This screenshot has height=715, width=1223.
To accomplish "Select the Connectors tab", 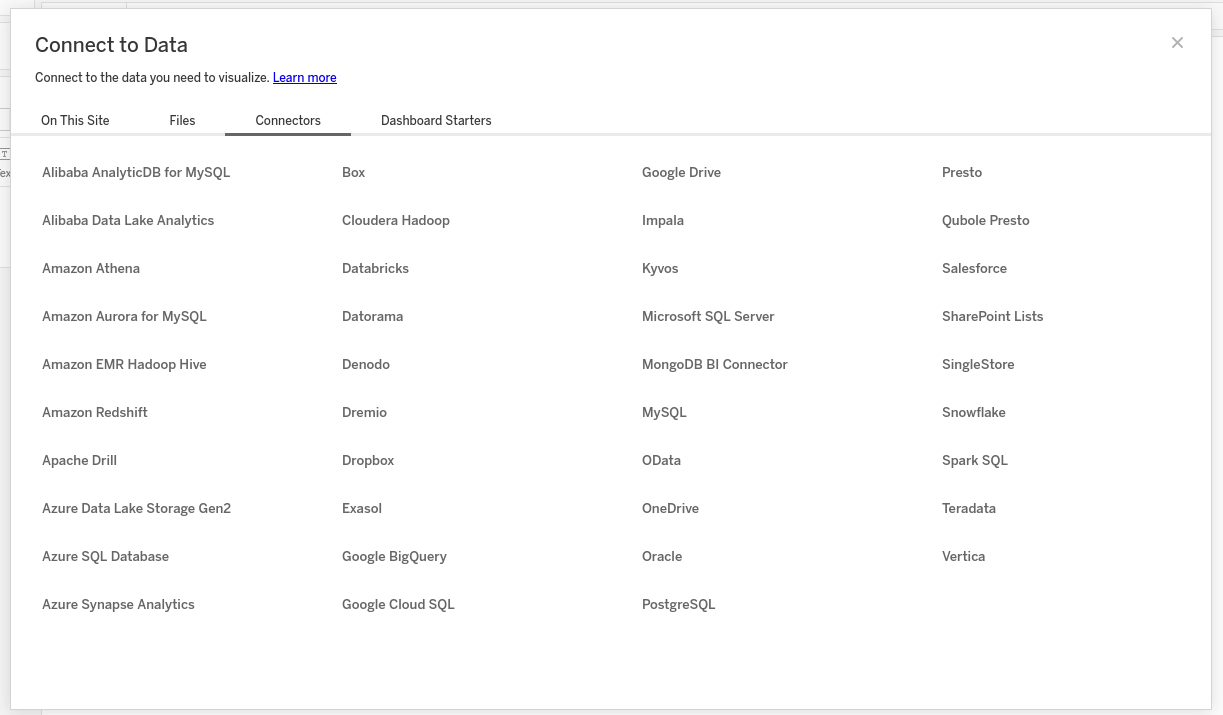I will coord(288,120).
